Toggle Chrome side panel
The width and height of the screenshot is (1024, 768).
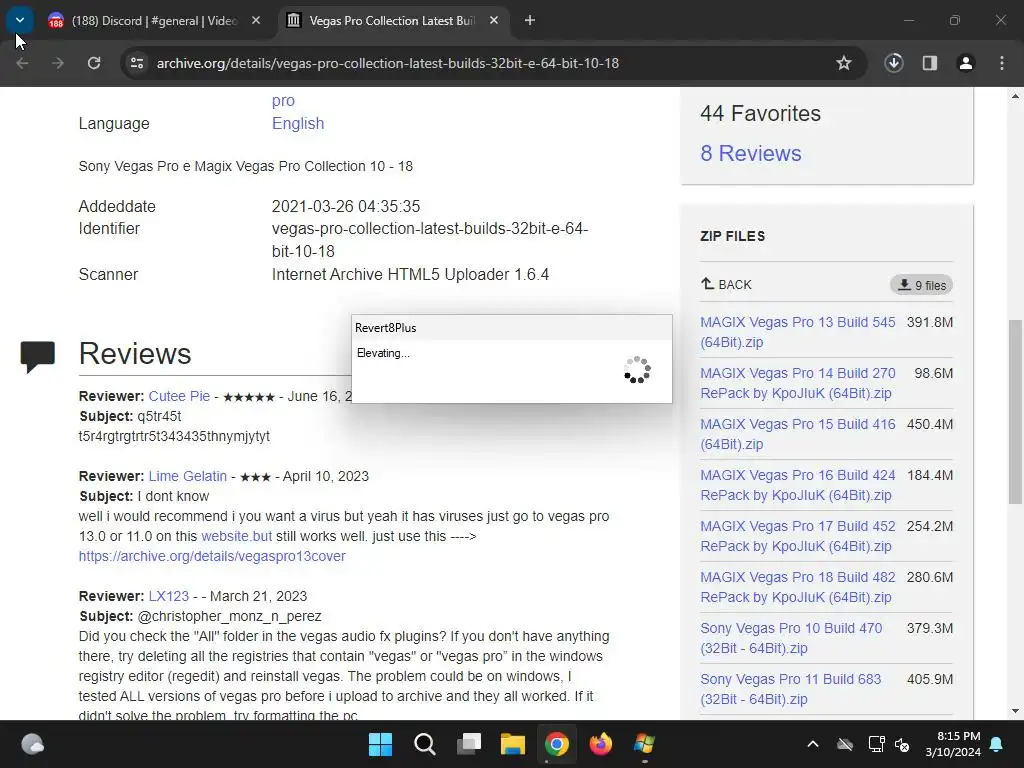(930, 63)
